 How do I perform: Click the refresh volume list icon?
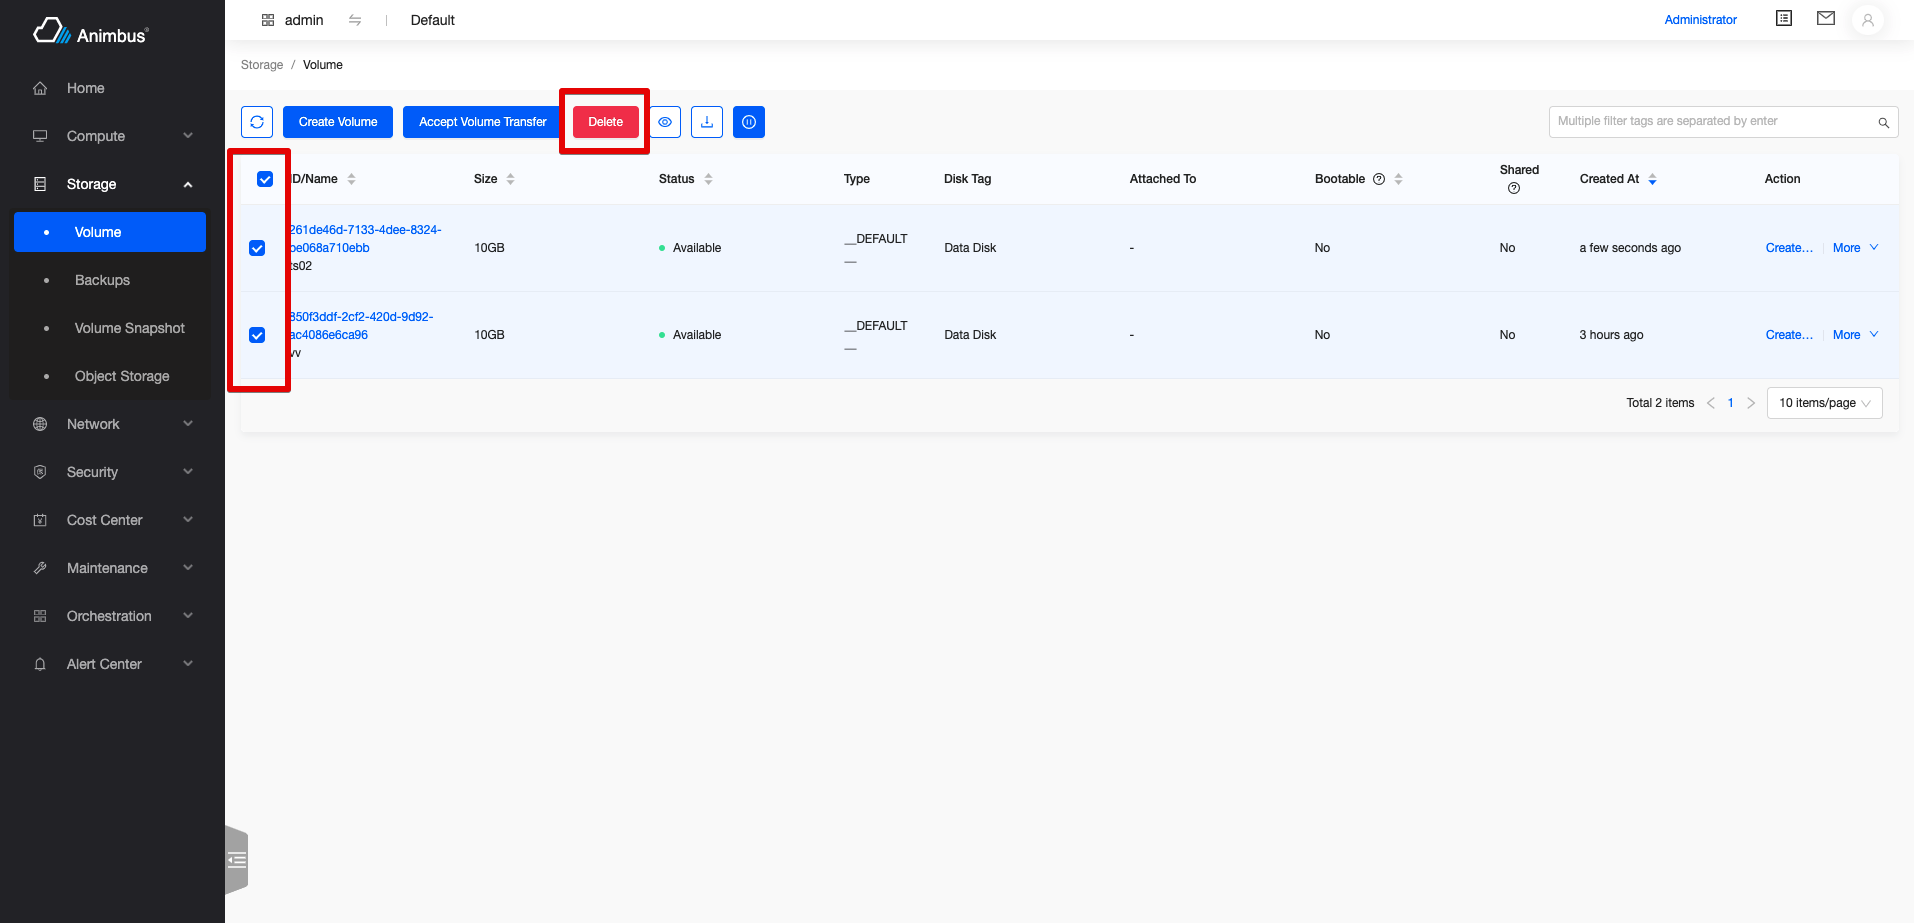[x=257, y=122]
